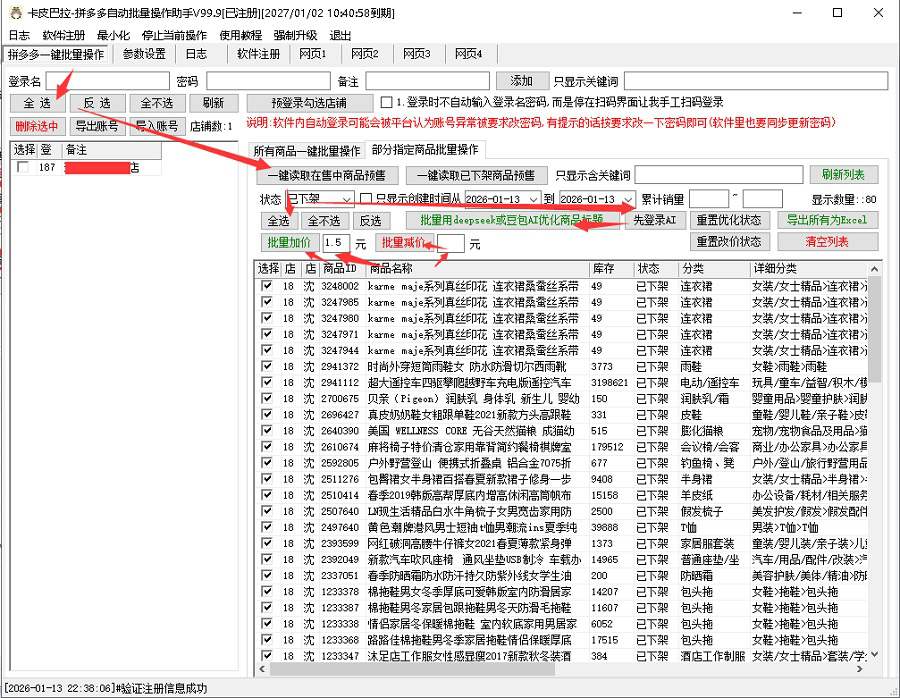
Task: Click the product list vertical scrollbar
Action: pyautogui.click(x=873, y=460)
